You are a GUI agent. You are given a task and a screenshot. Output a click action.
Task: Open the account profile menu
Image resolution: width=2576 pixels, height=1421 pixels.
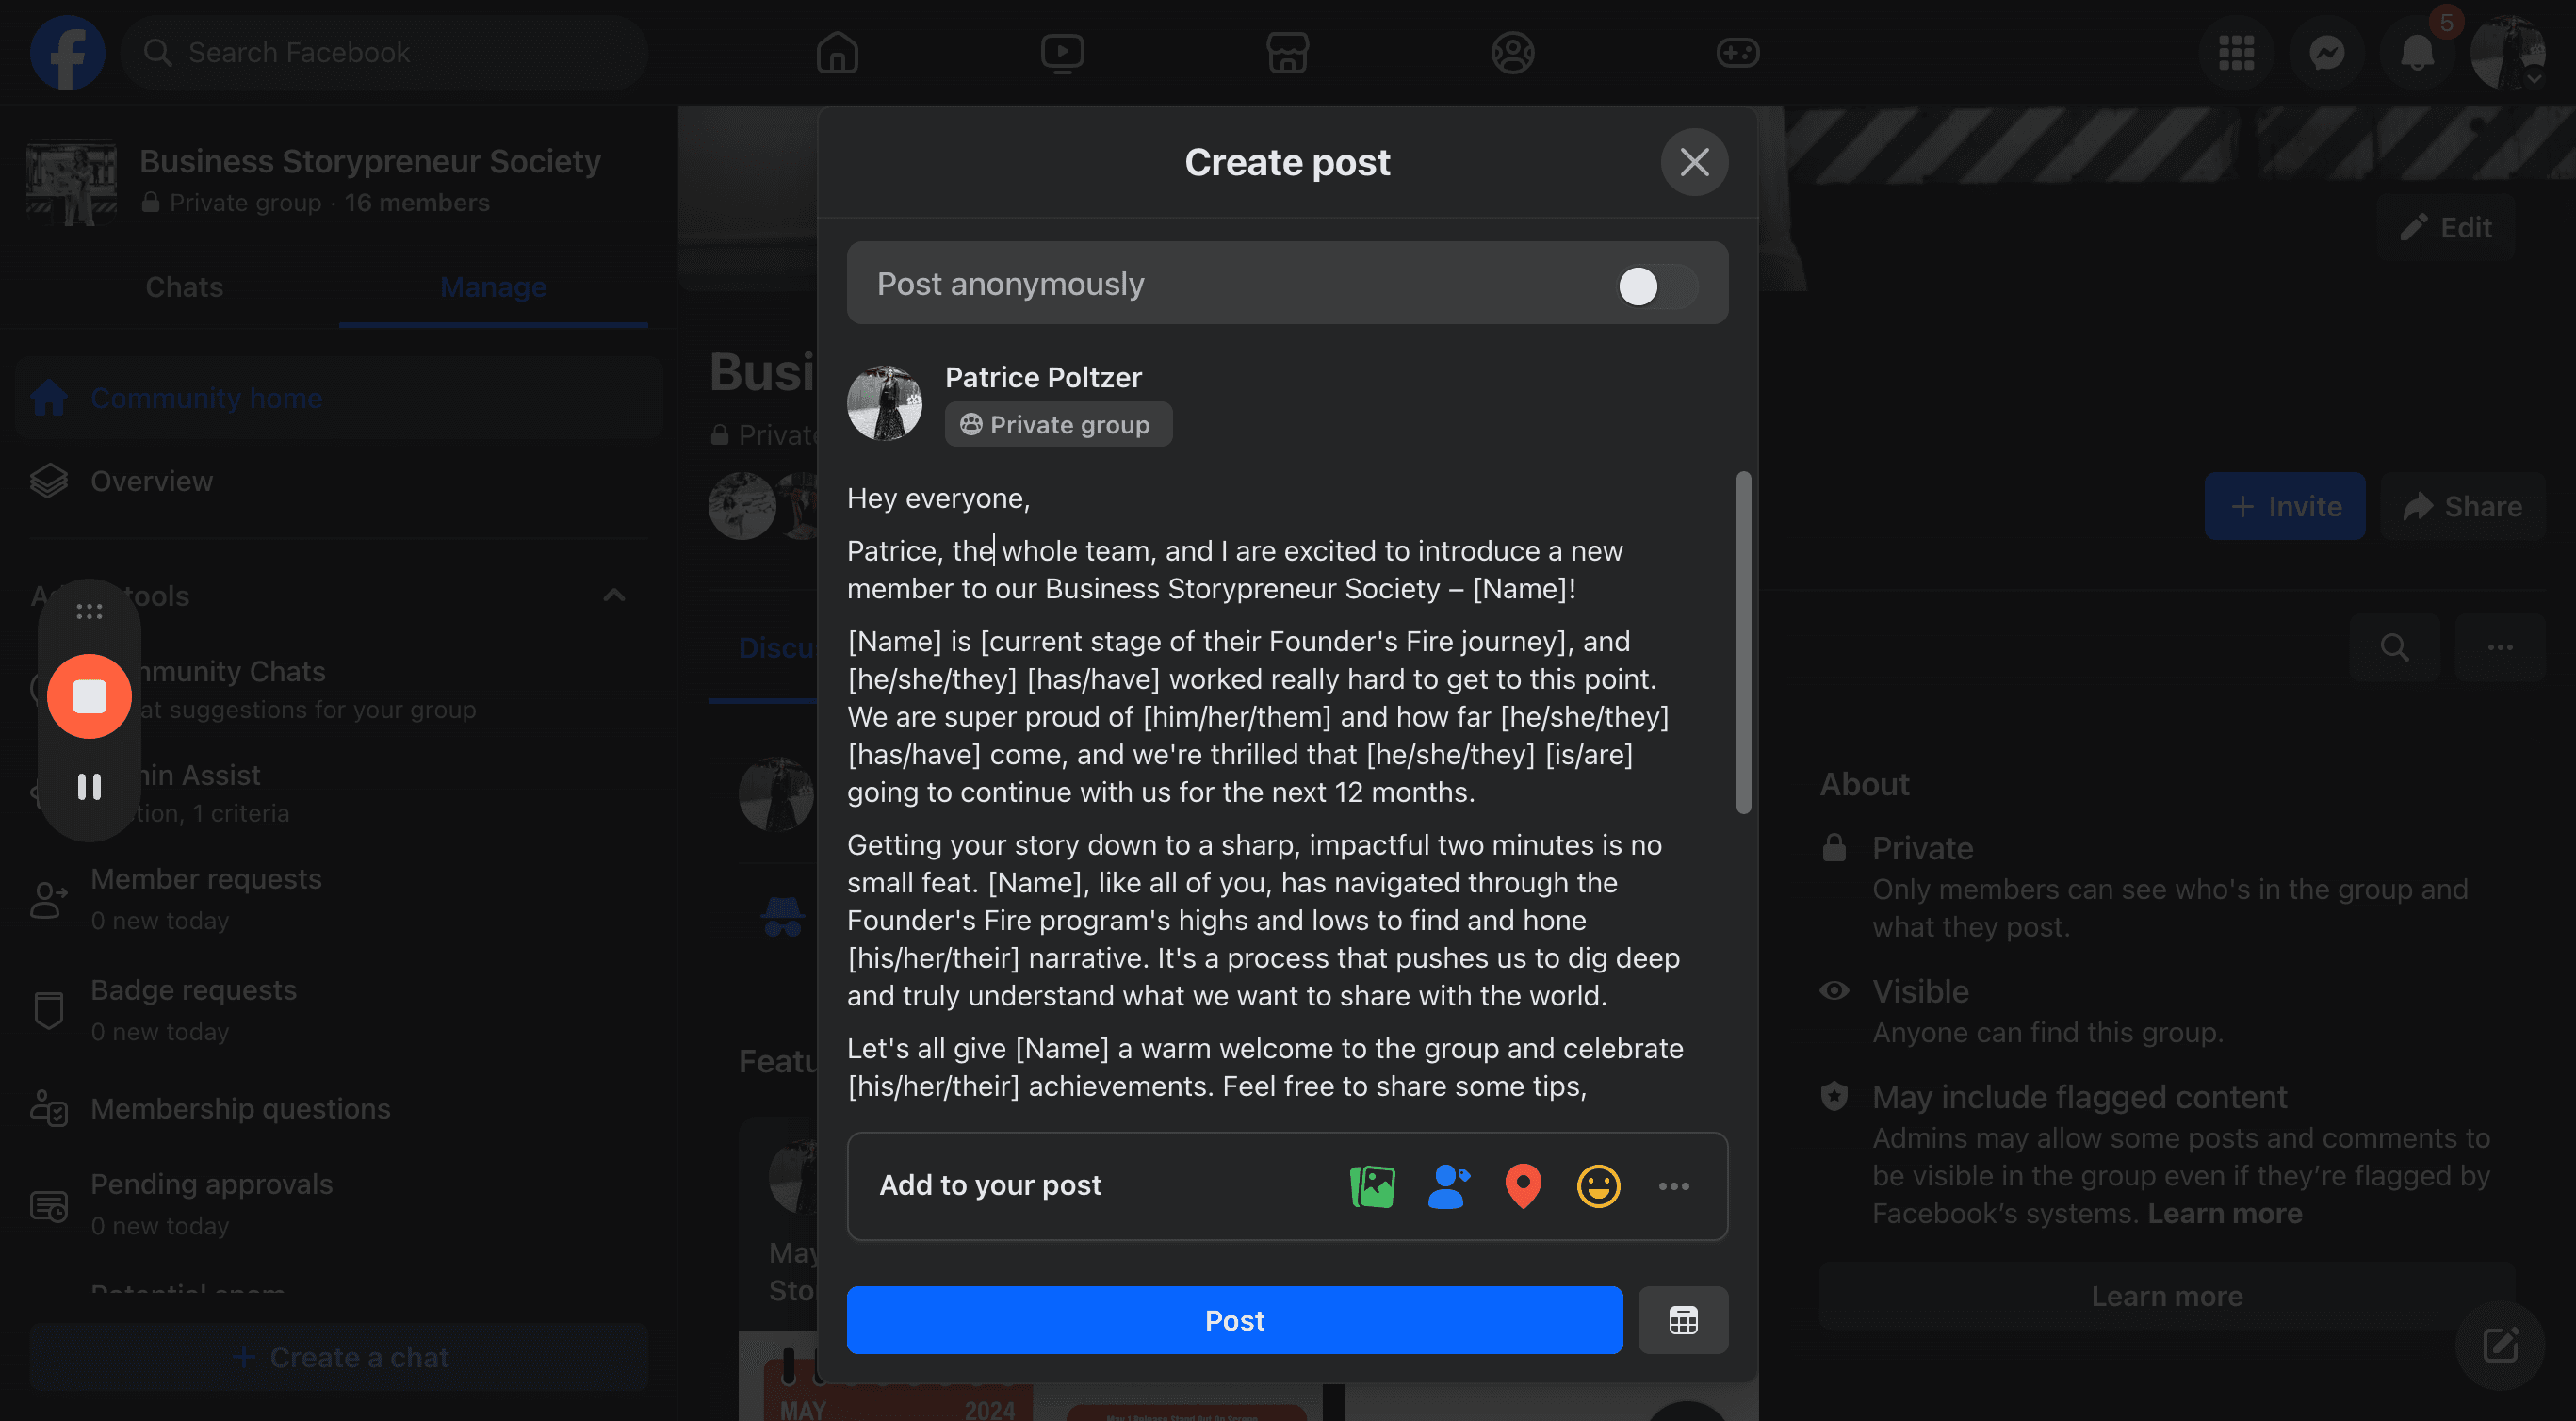pos(2507,52)
